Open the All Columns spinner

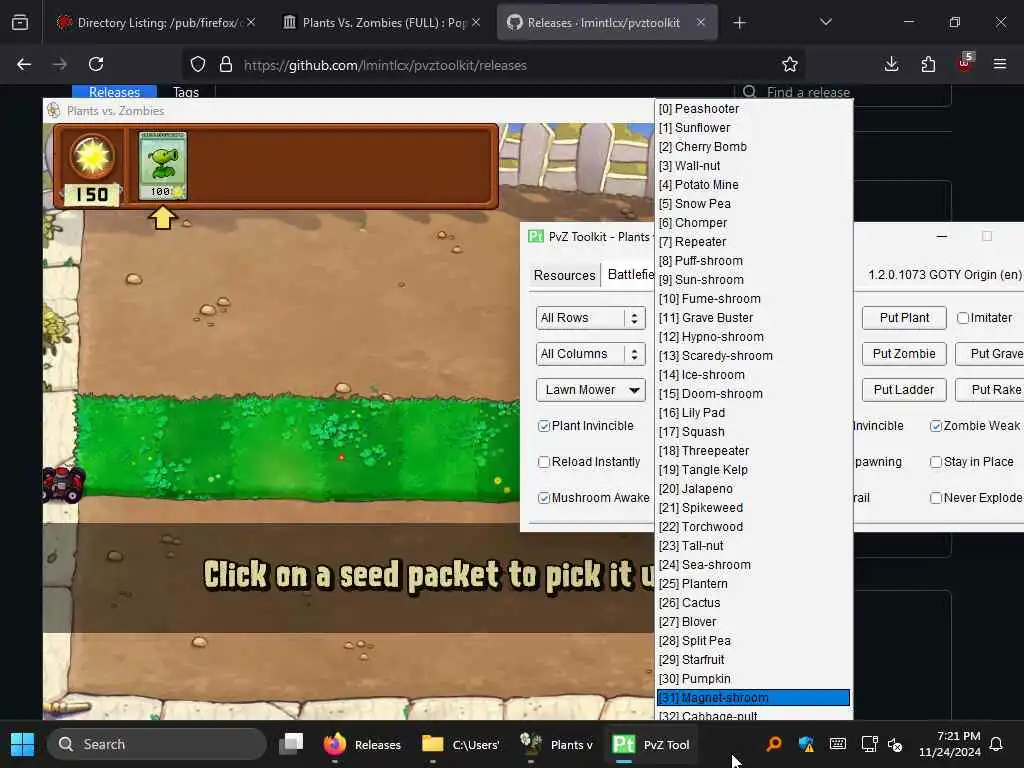590,354
